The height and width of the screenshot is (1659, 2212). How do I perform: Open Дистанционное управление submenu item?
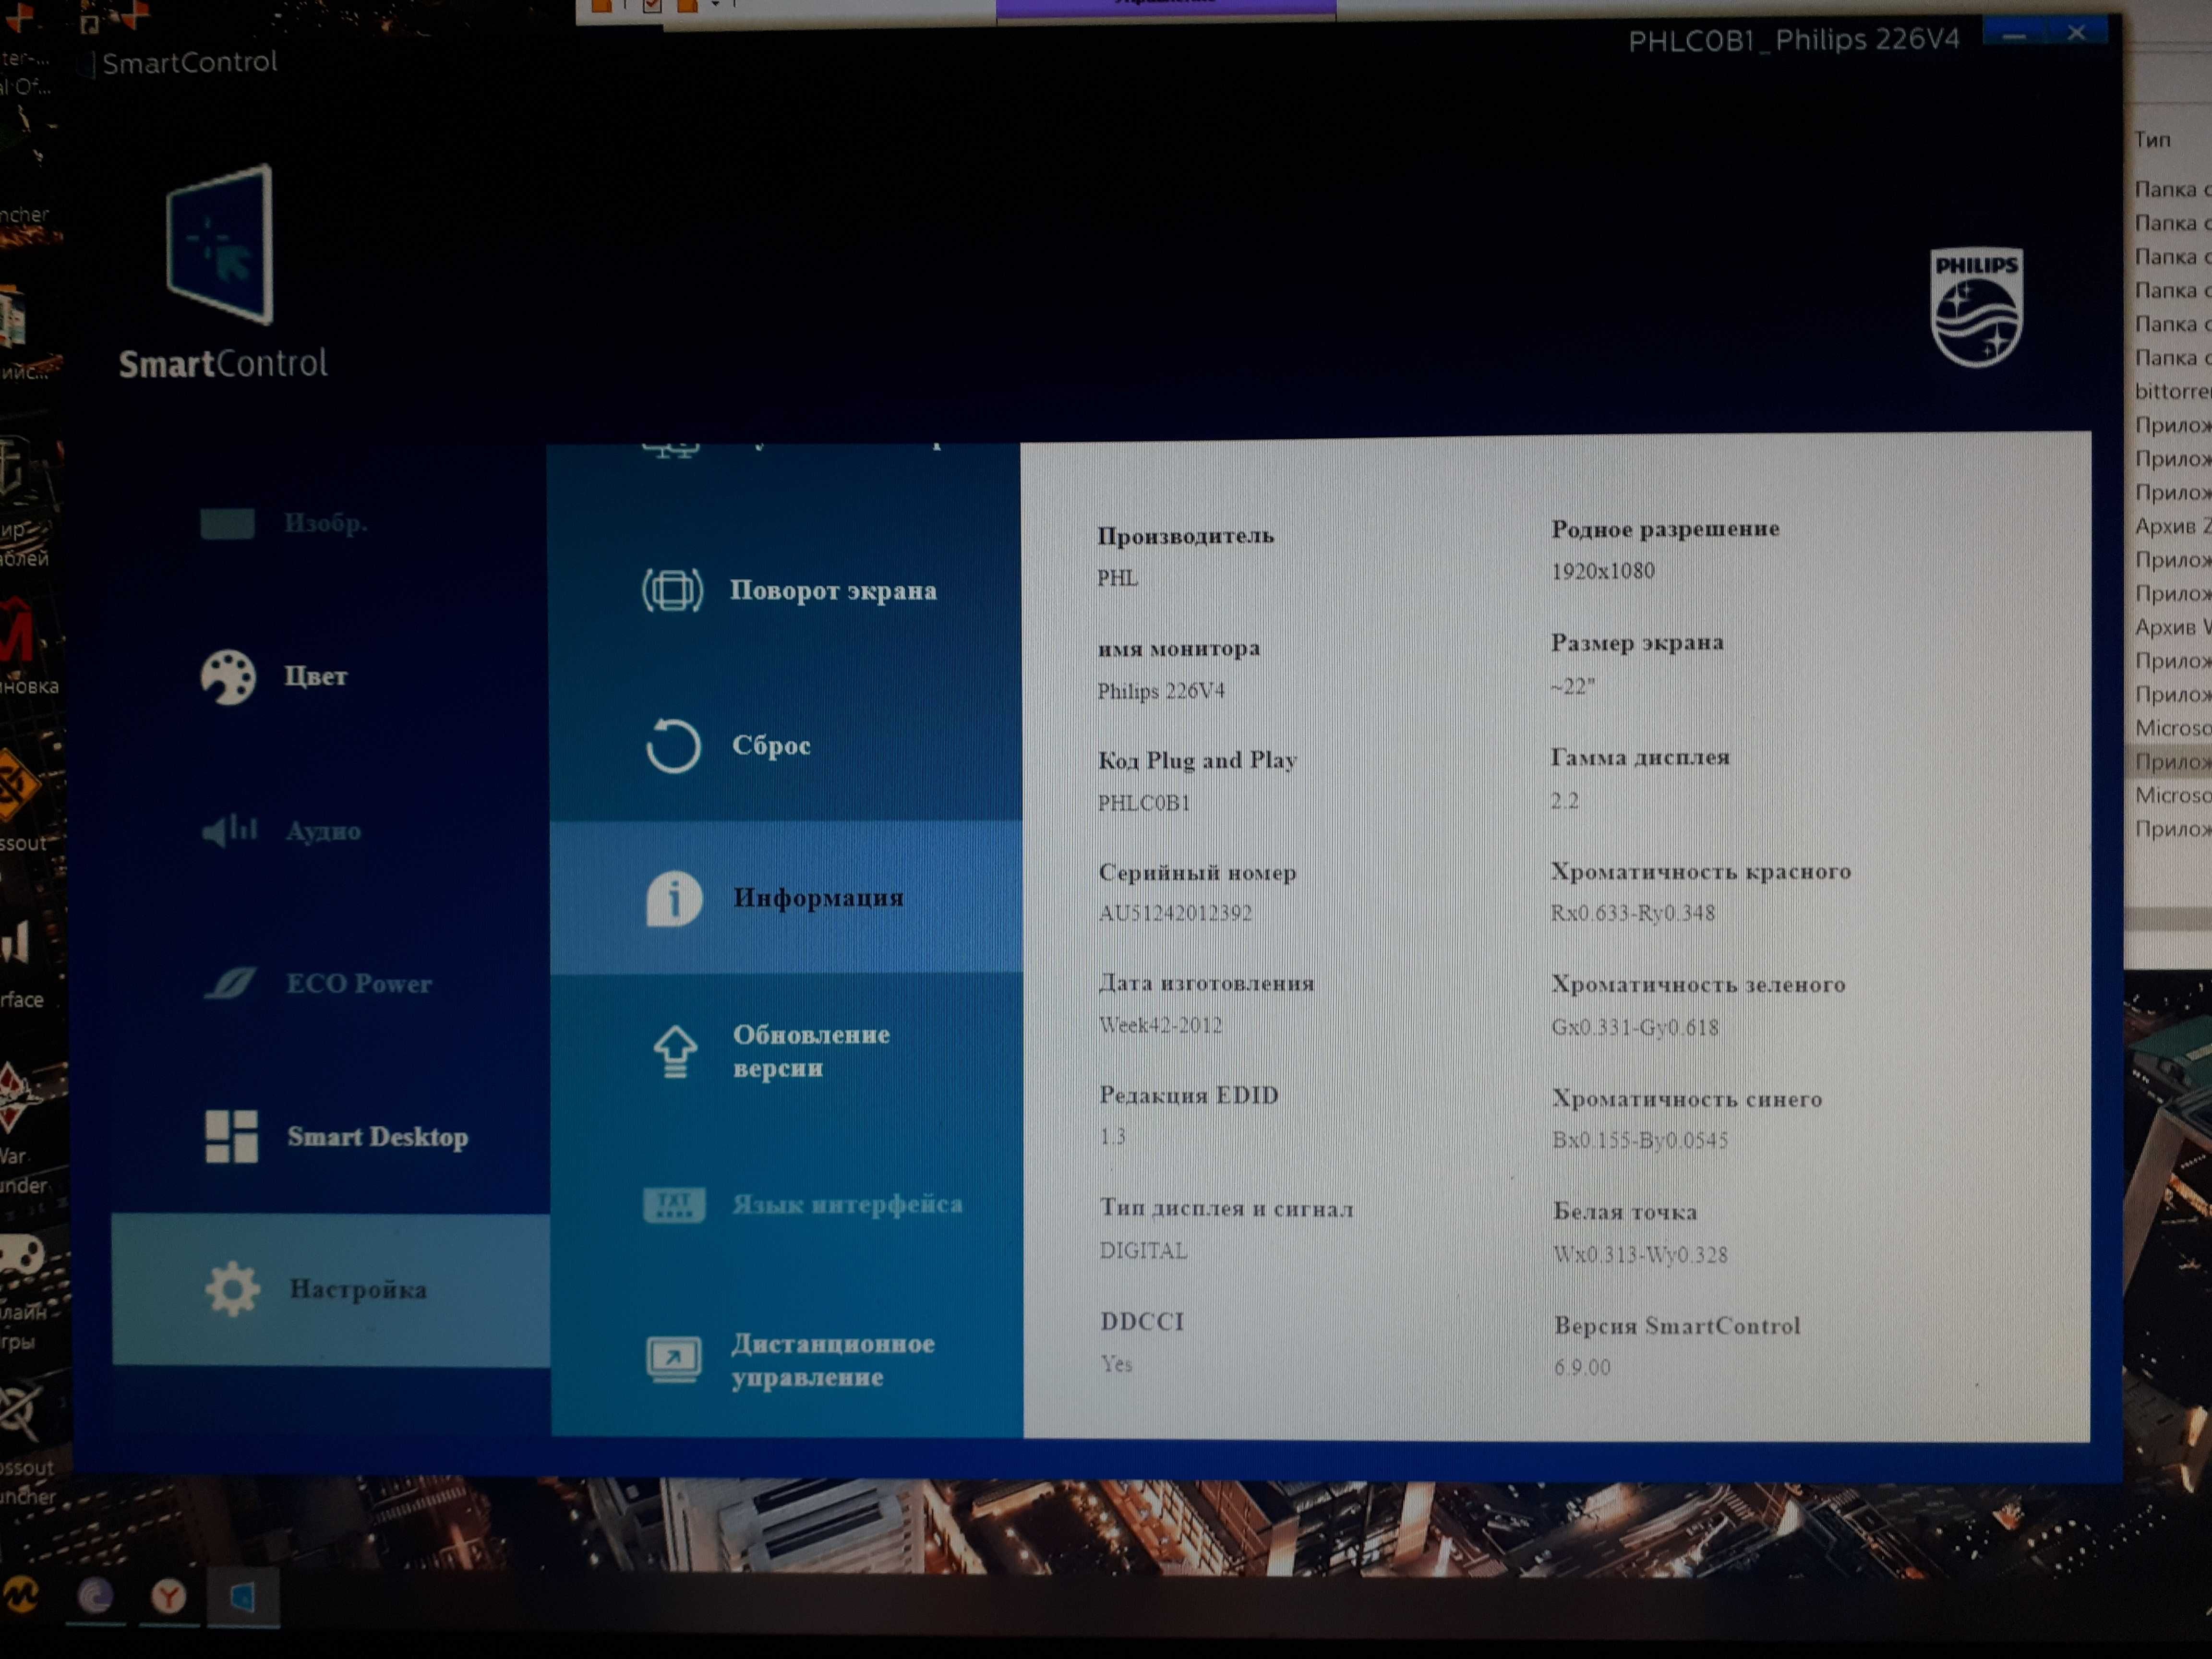click(787, 1360)
